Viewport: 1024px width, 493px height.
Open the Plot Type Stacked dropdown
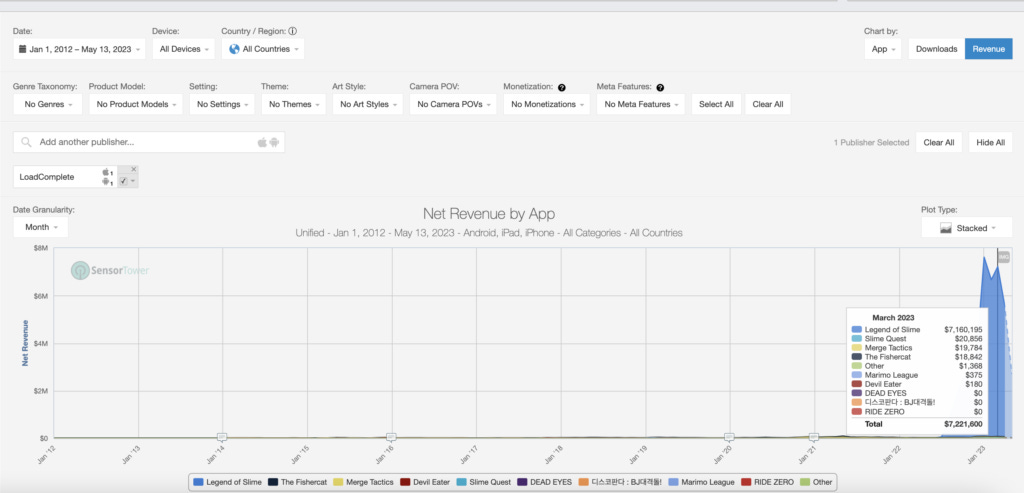coord(967,228)
